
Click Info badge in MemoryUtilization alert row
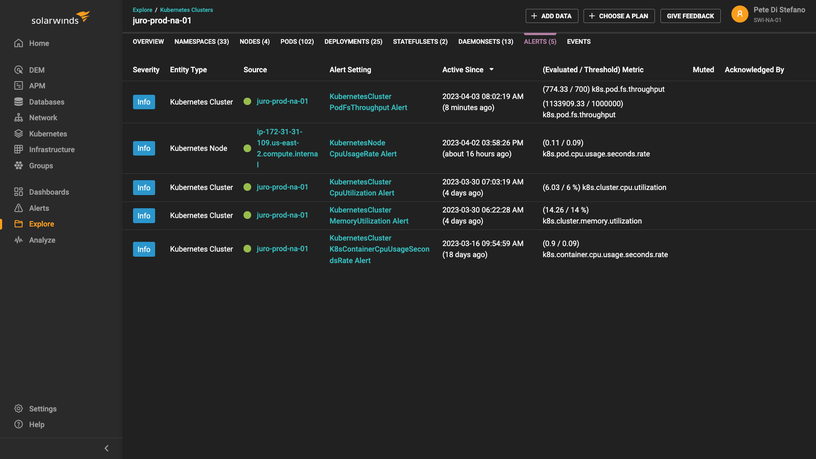(x=144, y=215)
